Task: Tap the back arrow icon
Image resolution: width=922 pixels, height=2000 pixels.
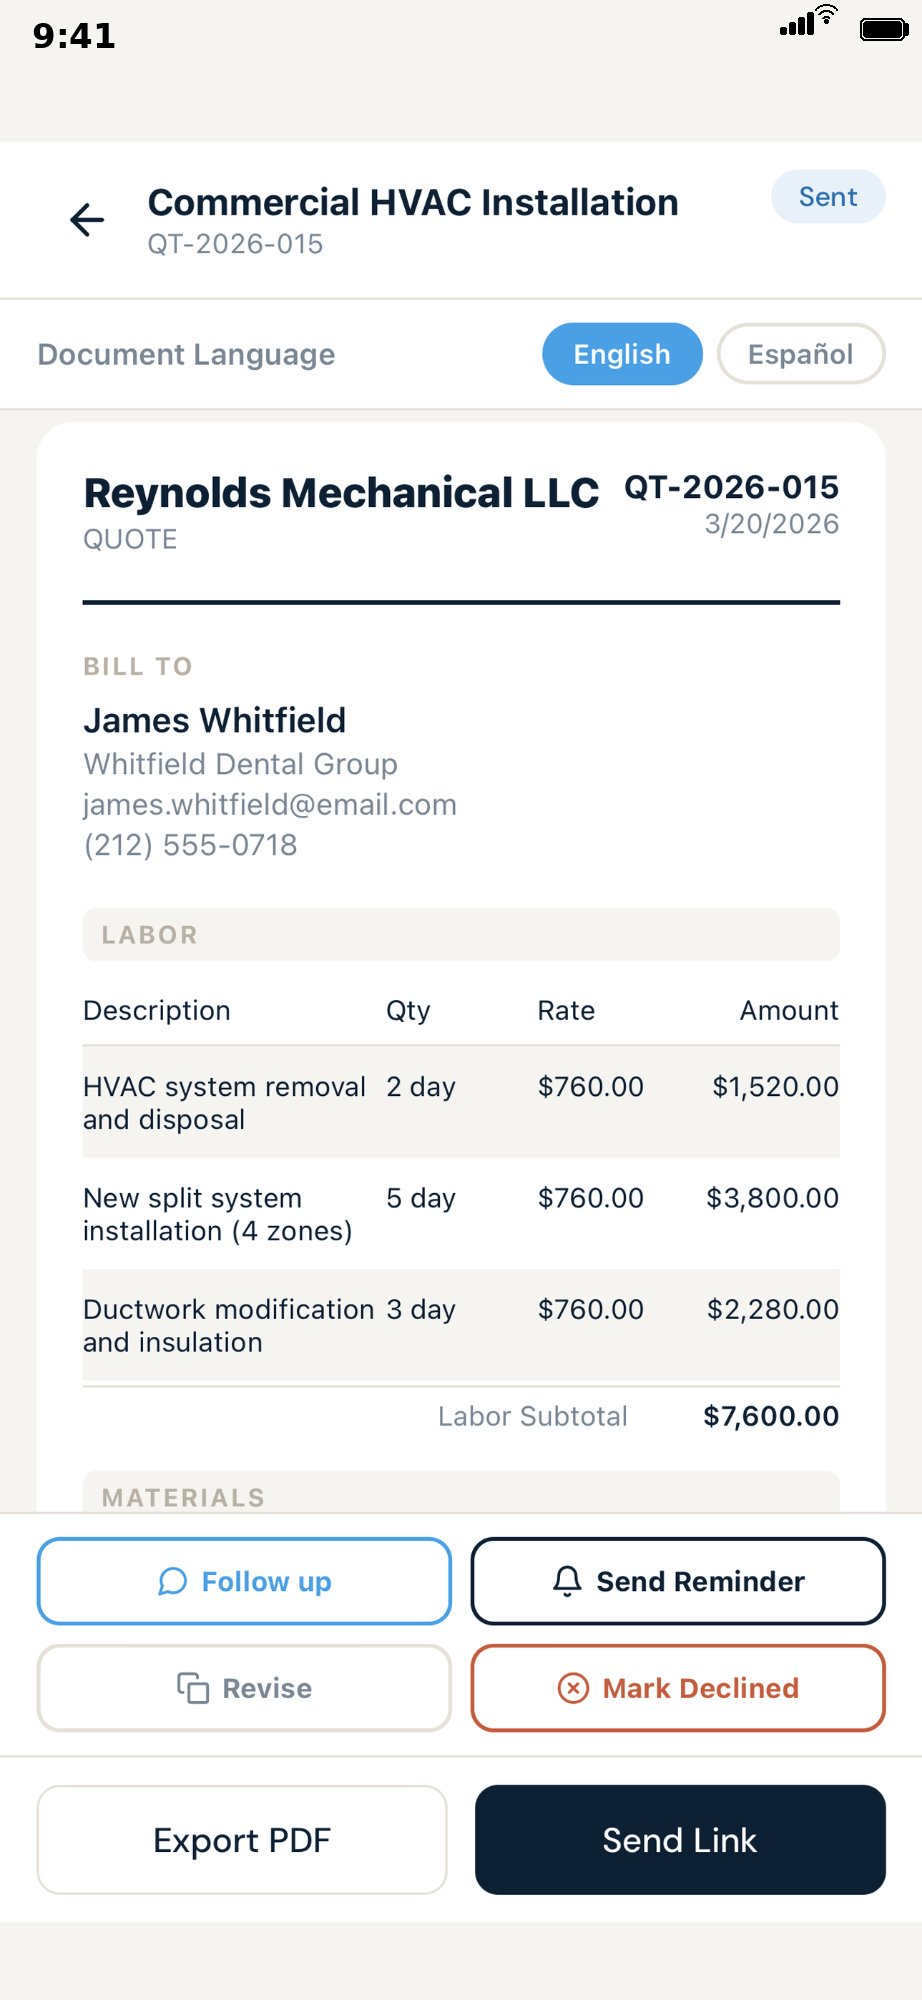Action: (x=88, y=220)
